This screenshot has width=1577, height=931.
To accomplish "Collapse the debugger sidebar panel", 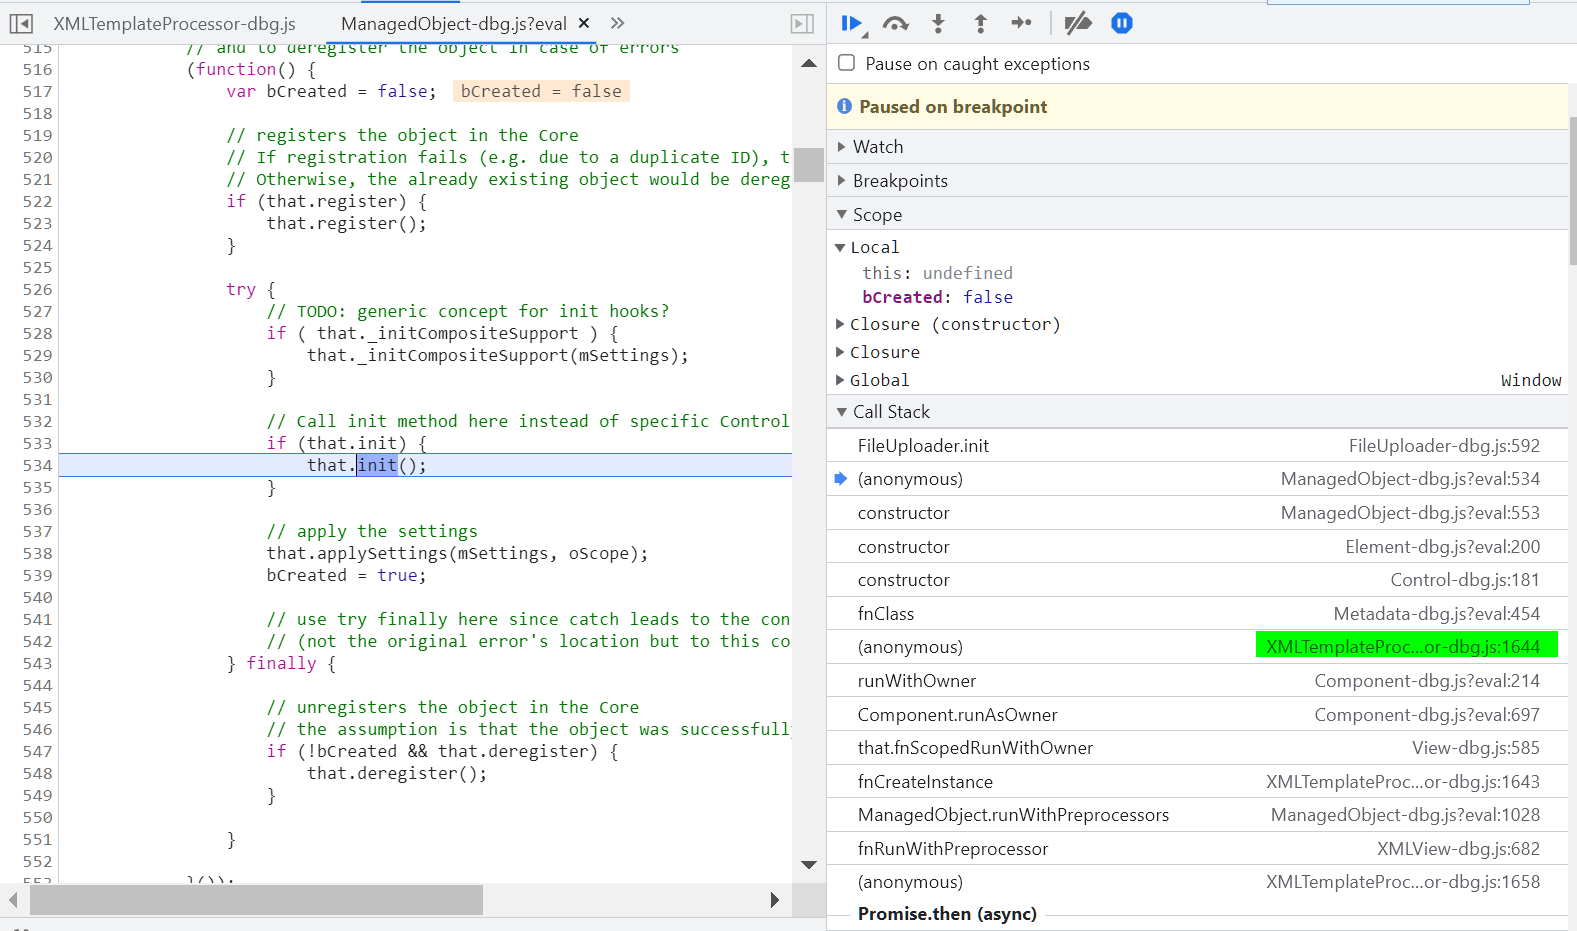I will point(802,23).
